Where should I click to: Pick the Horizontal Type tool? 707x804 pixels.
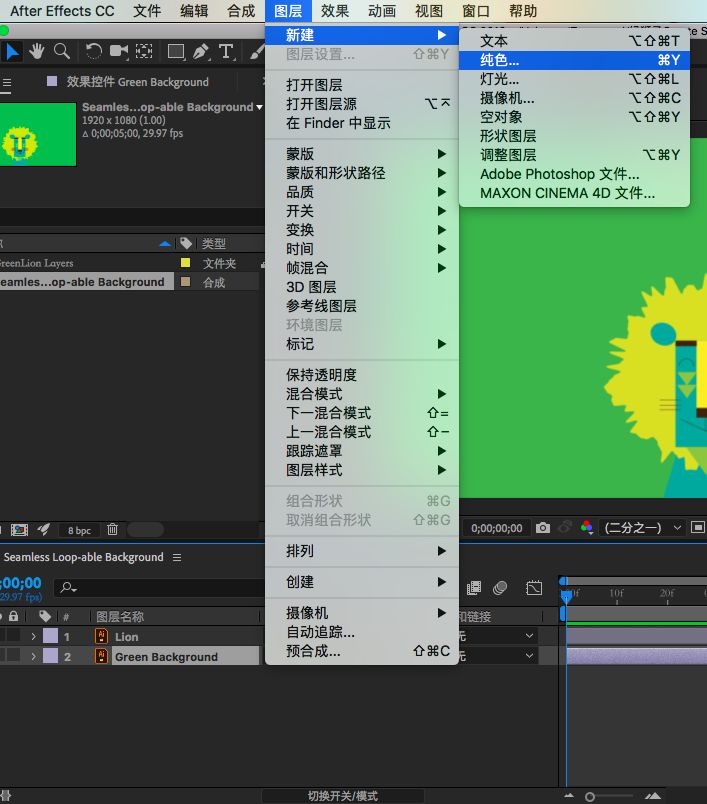pos(226,51)
